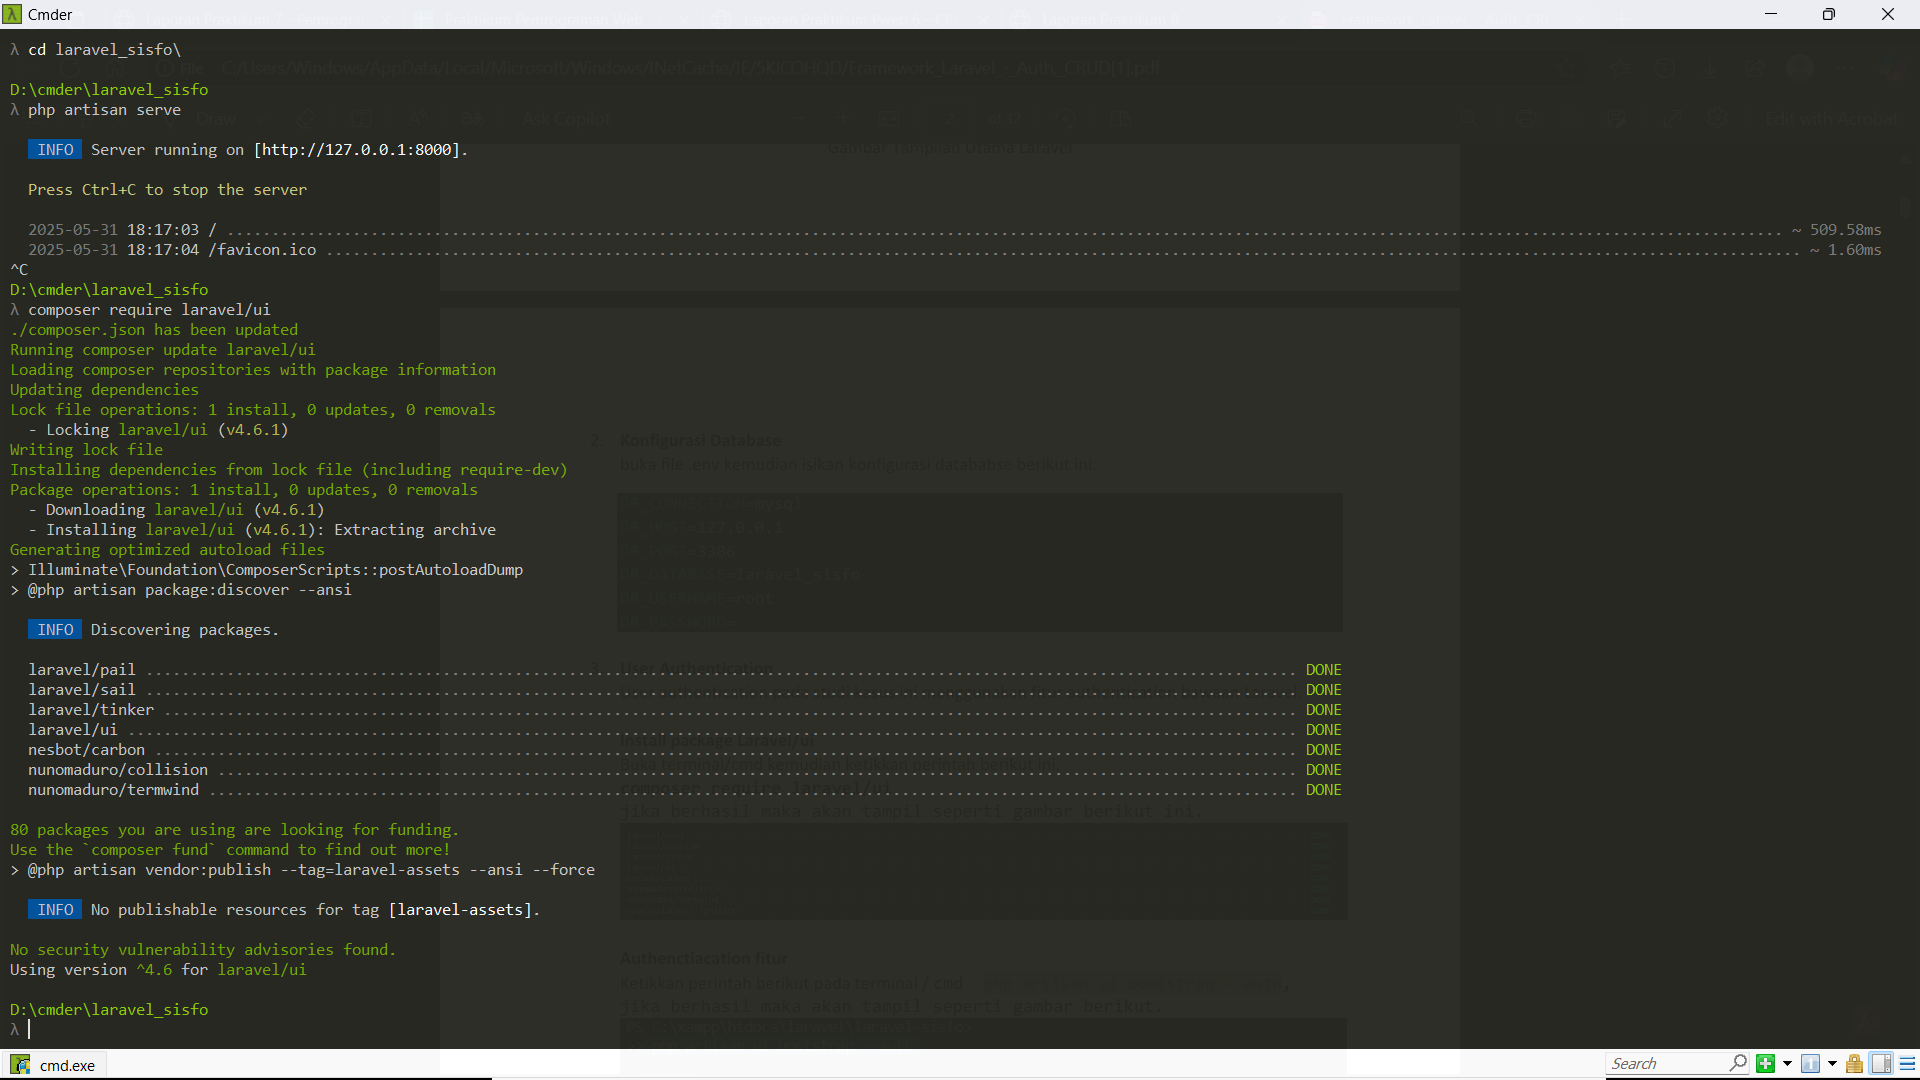Click the magnifier icon in Search box
The width and height of the screenshot is (1920, 1080).
click(1738, 1063)
